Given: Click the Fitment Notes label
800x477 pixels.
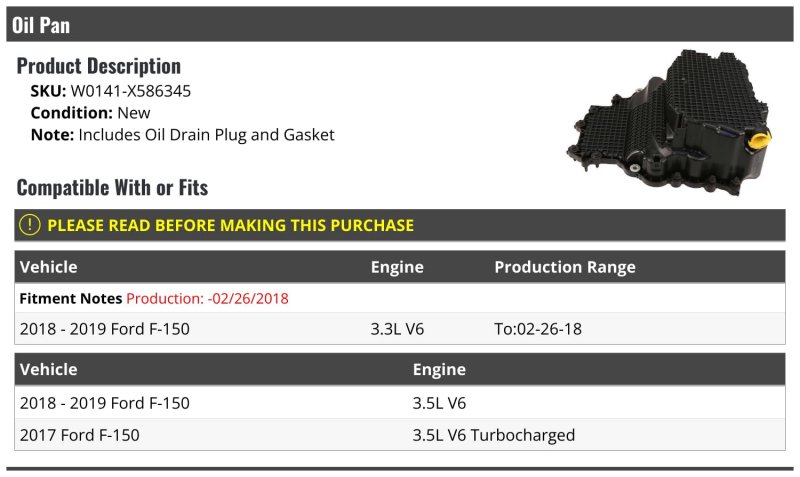Looking at the screenshot, I should [70, 298].
